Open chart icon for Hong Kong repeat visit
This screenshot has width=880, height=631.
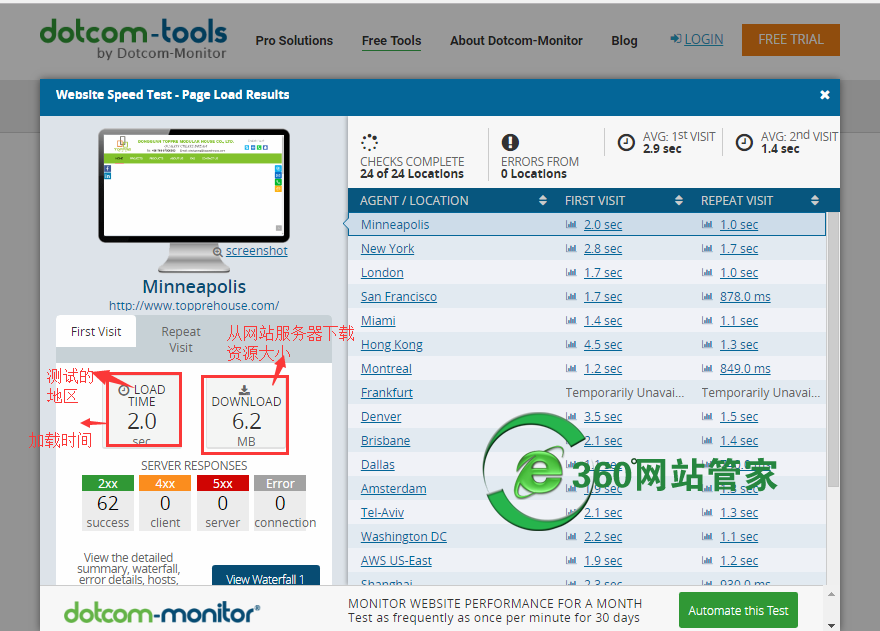(x=707, y=345)
